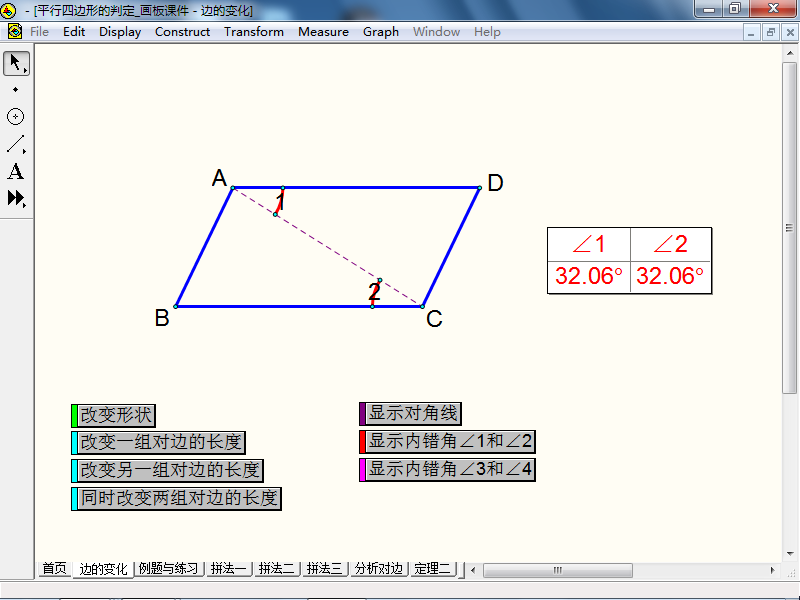Click the 改变形状 action button
800x600 pixels.
(113, 415)
